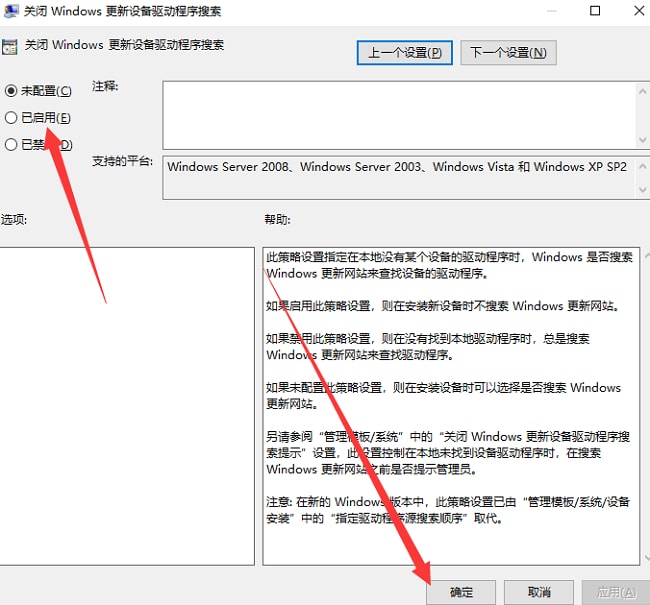This screenshot has width=650, height=605.
Task: Select the 已禁用 radio option
Action: [12, 145]
